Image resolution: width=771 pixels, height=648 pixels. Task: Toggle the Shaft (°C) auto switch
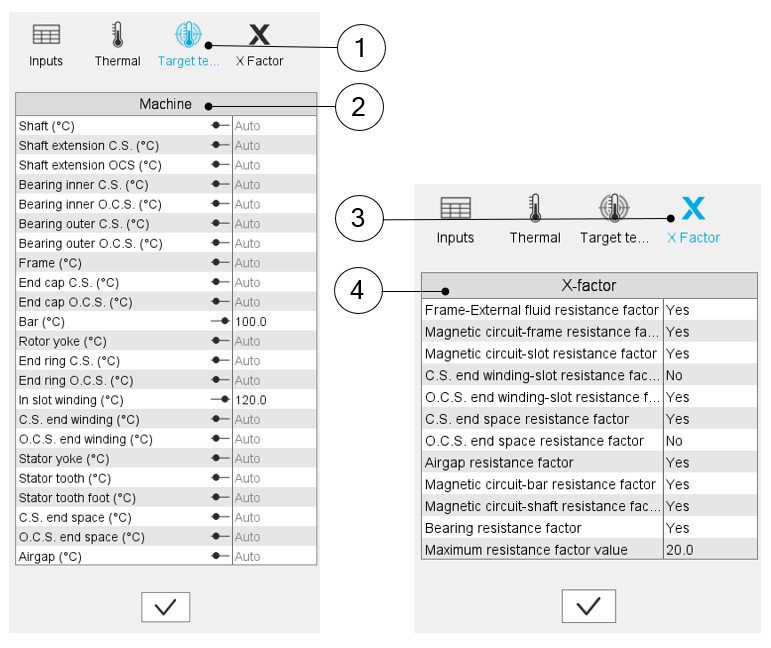(220, 126)
